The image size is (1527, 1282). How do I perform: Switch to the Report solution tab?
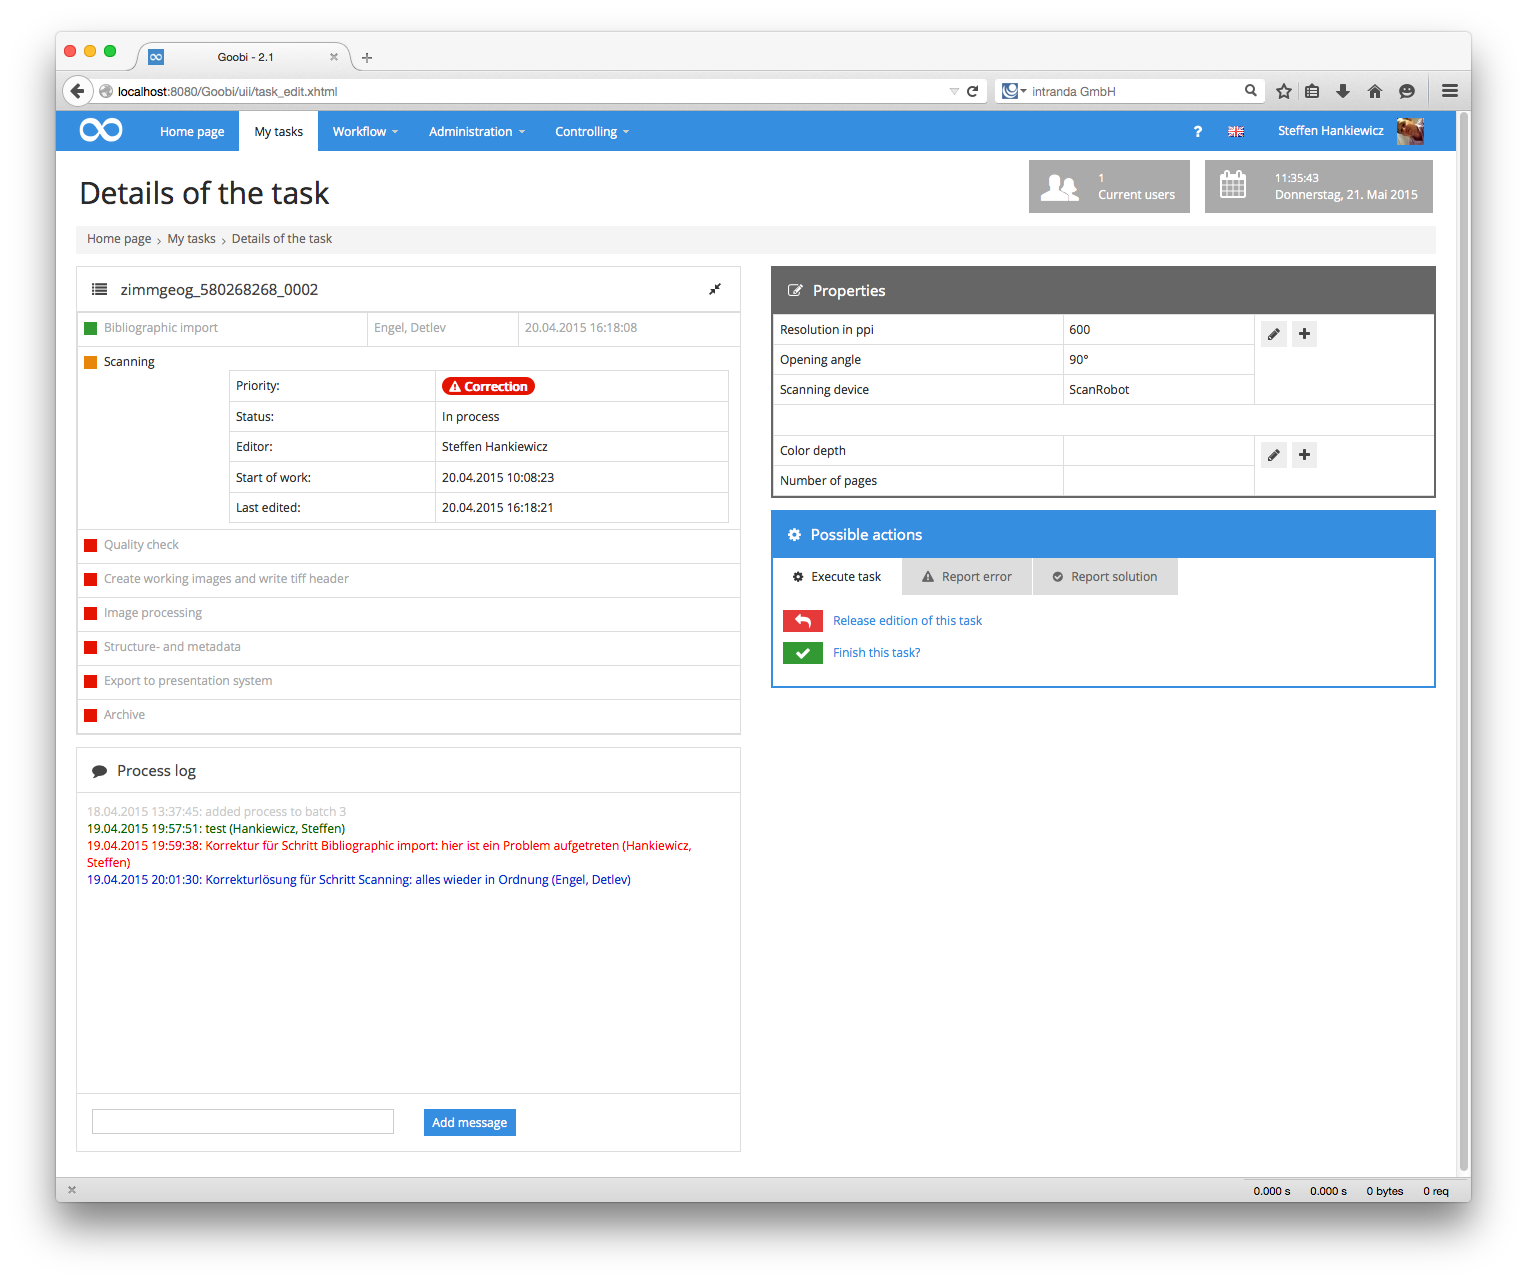pyautogui.click(x=1105, y=577)
